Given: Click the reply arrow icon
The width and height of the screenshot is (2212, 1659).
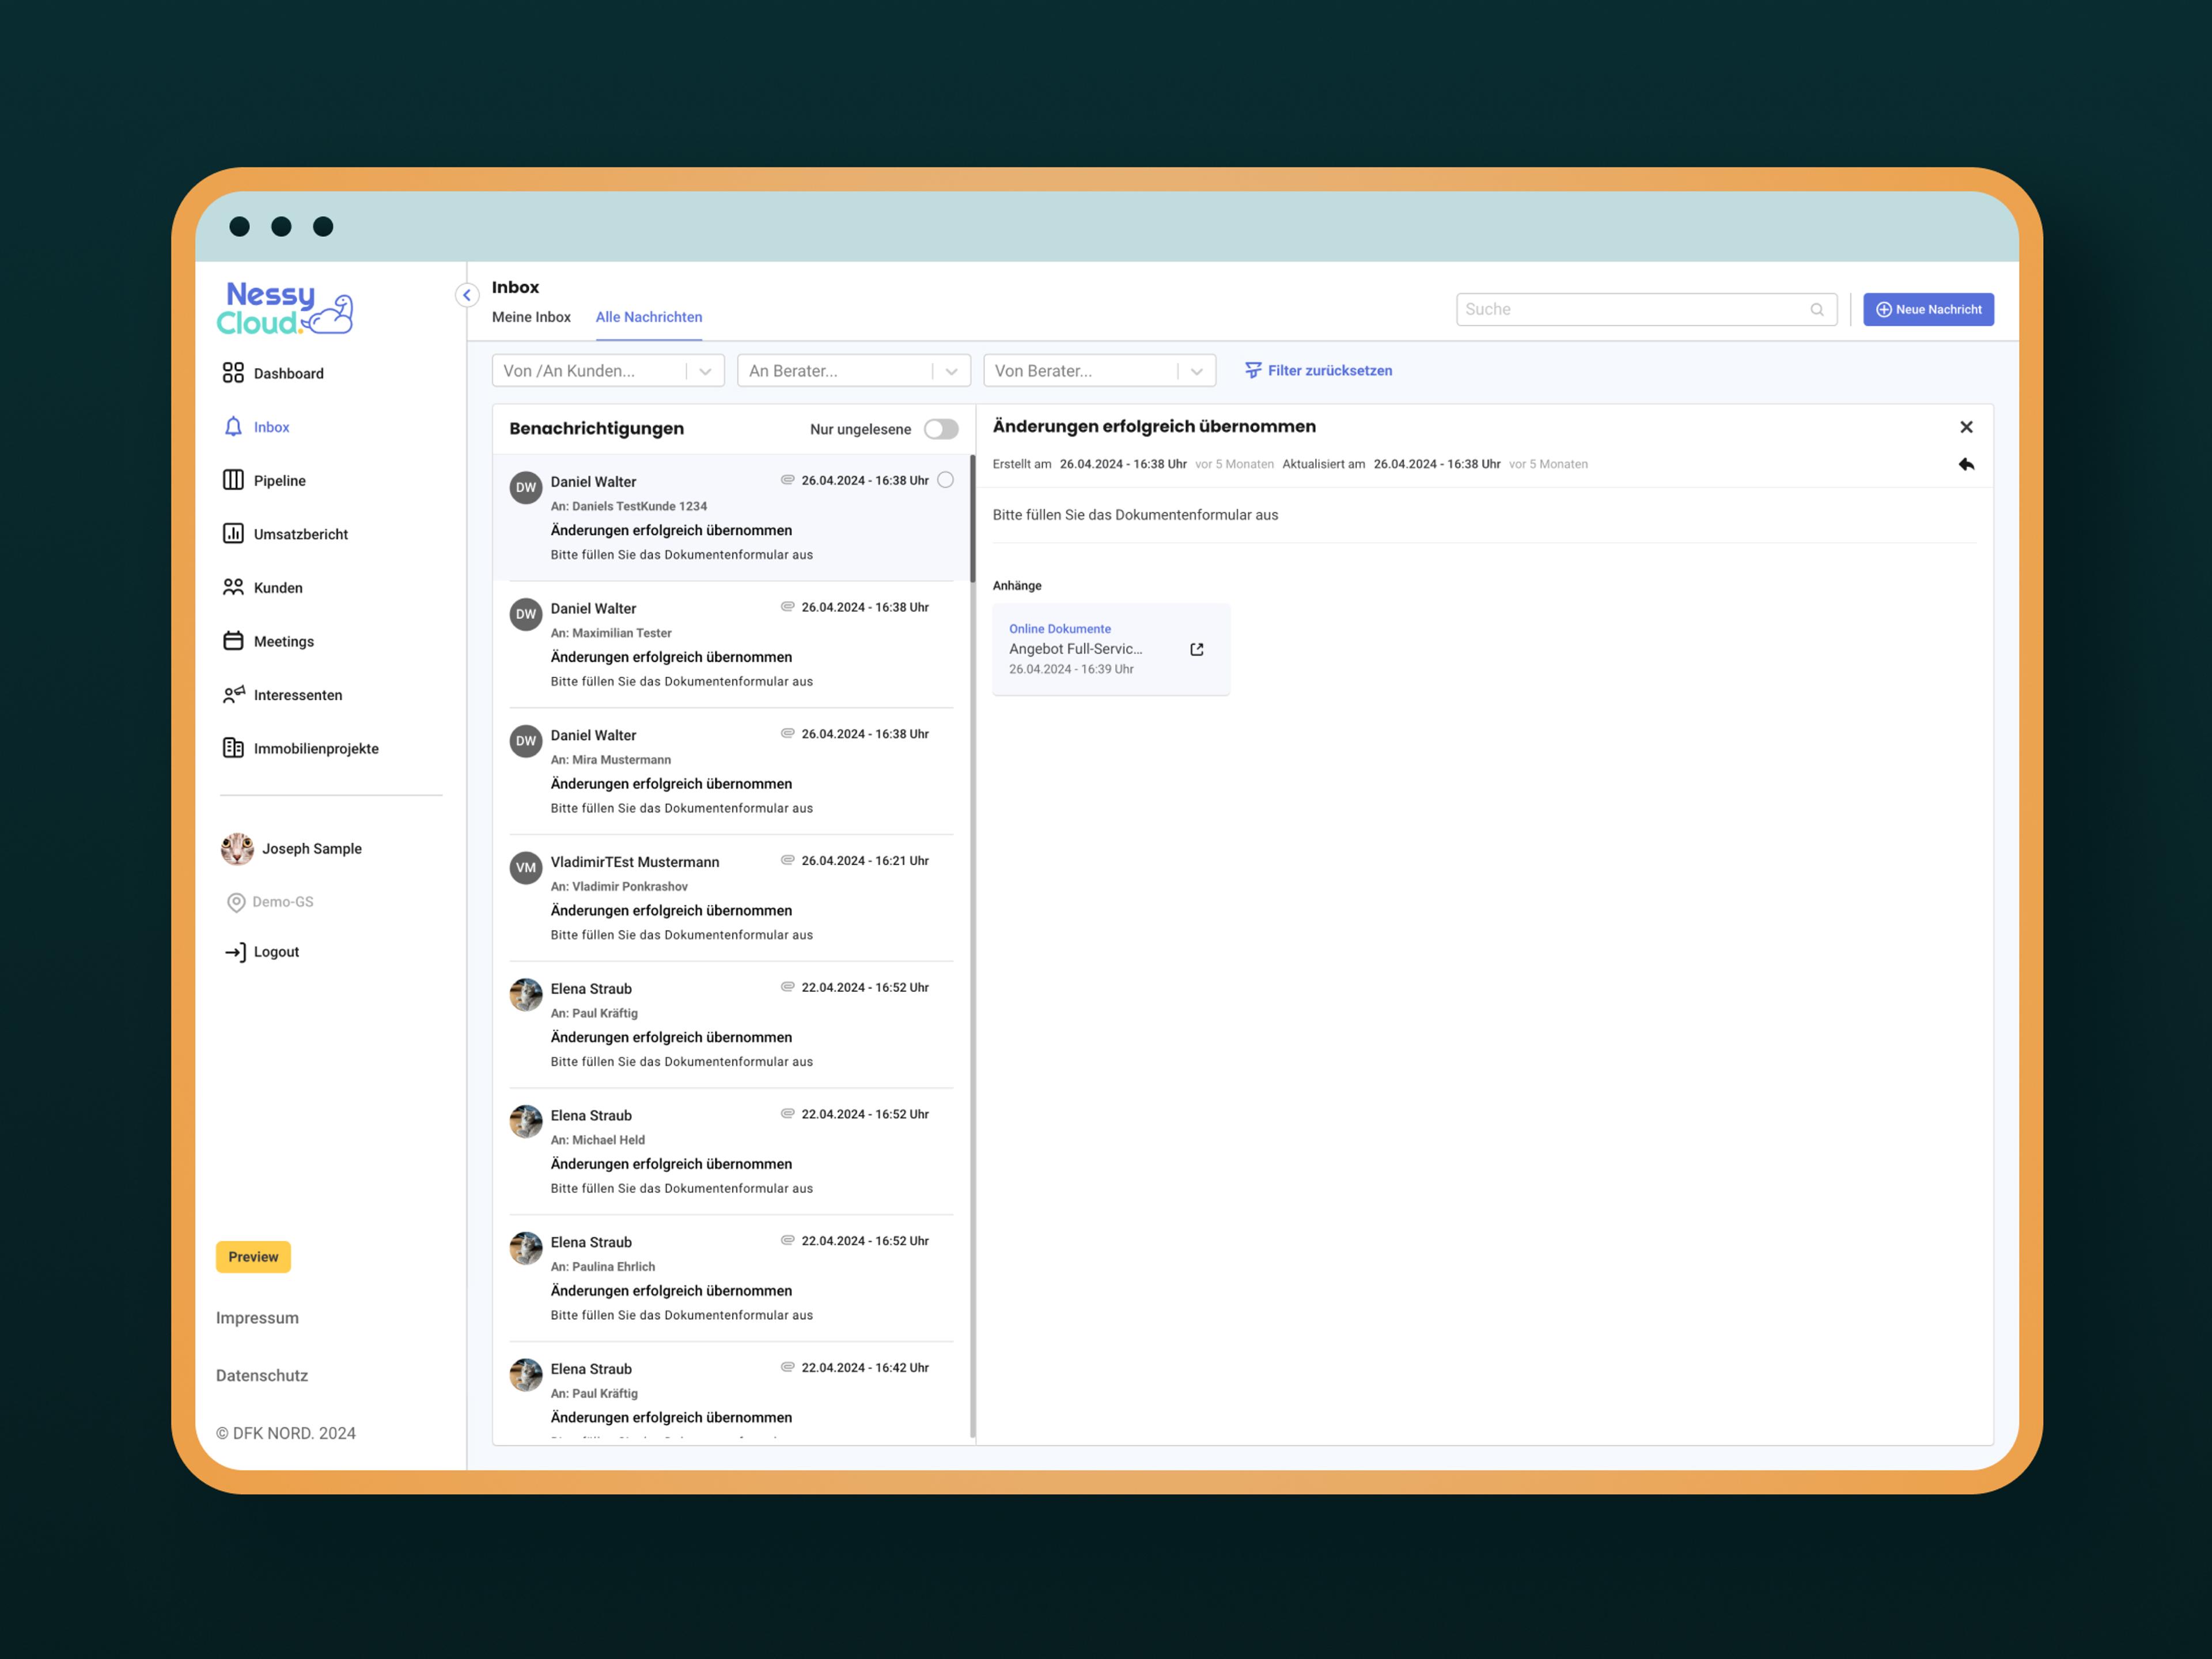Looking at the screenshot, I should tap(1966, 464).
